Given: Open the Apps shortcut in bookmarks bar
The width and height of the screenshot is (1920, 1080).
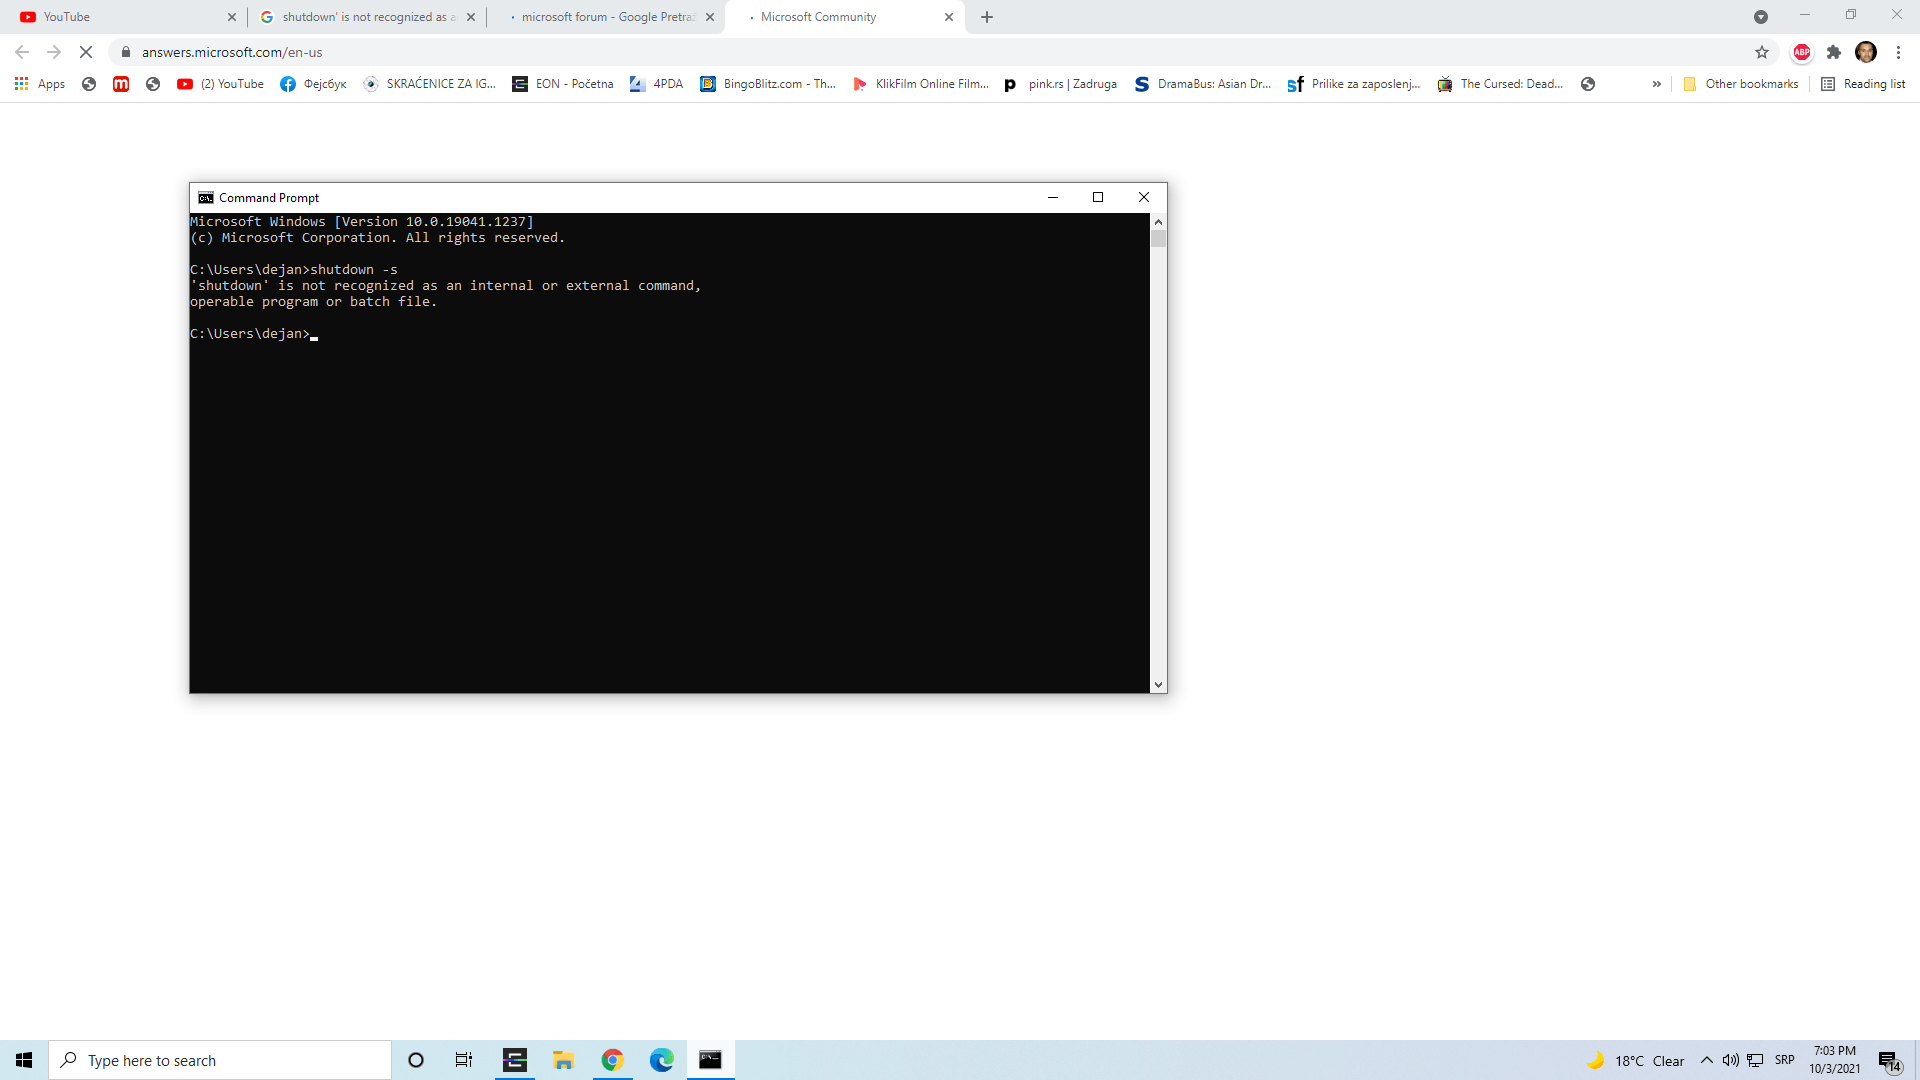Looking at the screenshot, I should 40,84.
